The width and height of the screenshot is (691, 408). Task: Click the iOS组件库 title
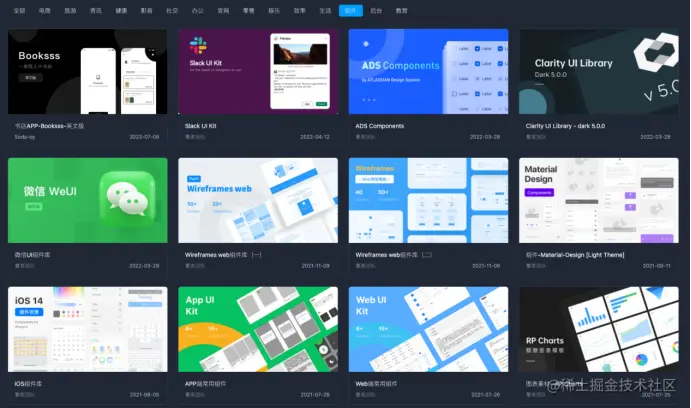[28, 384]
